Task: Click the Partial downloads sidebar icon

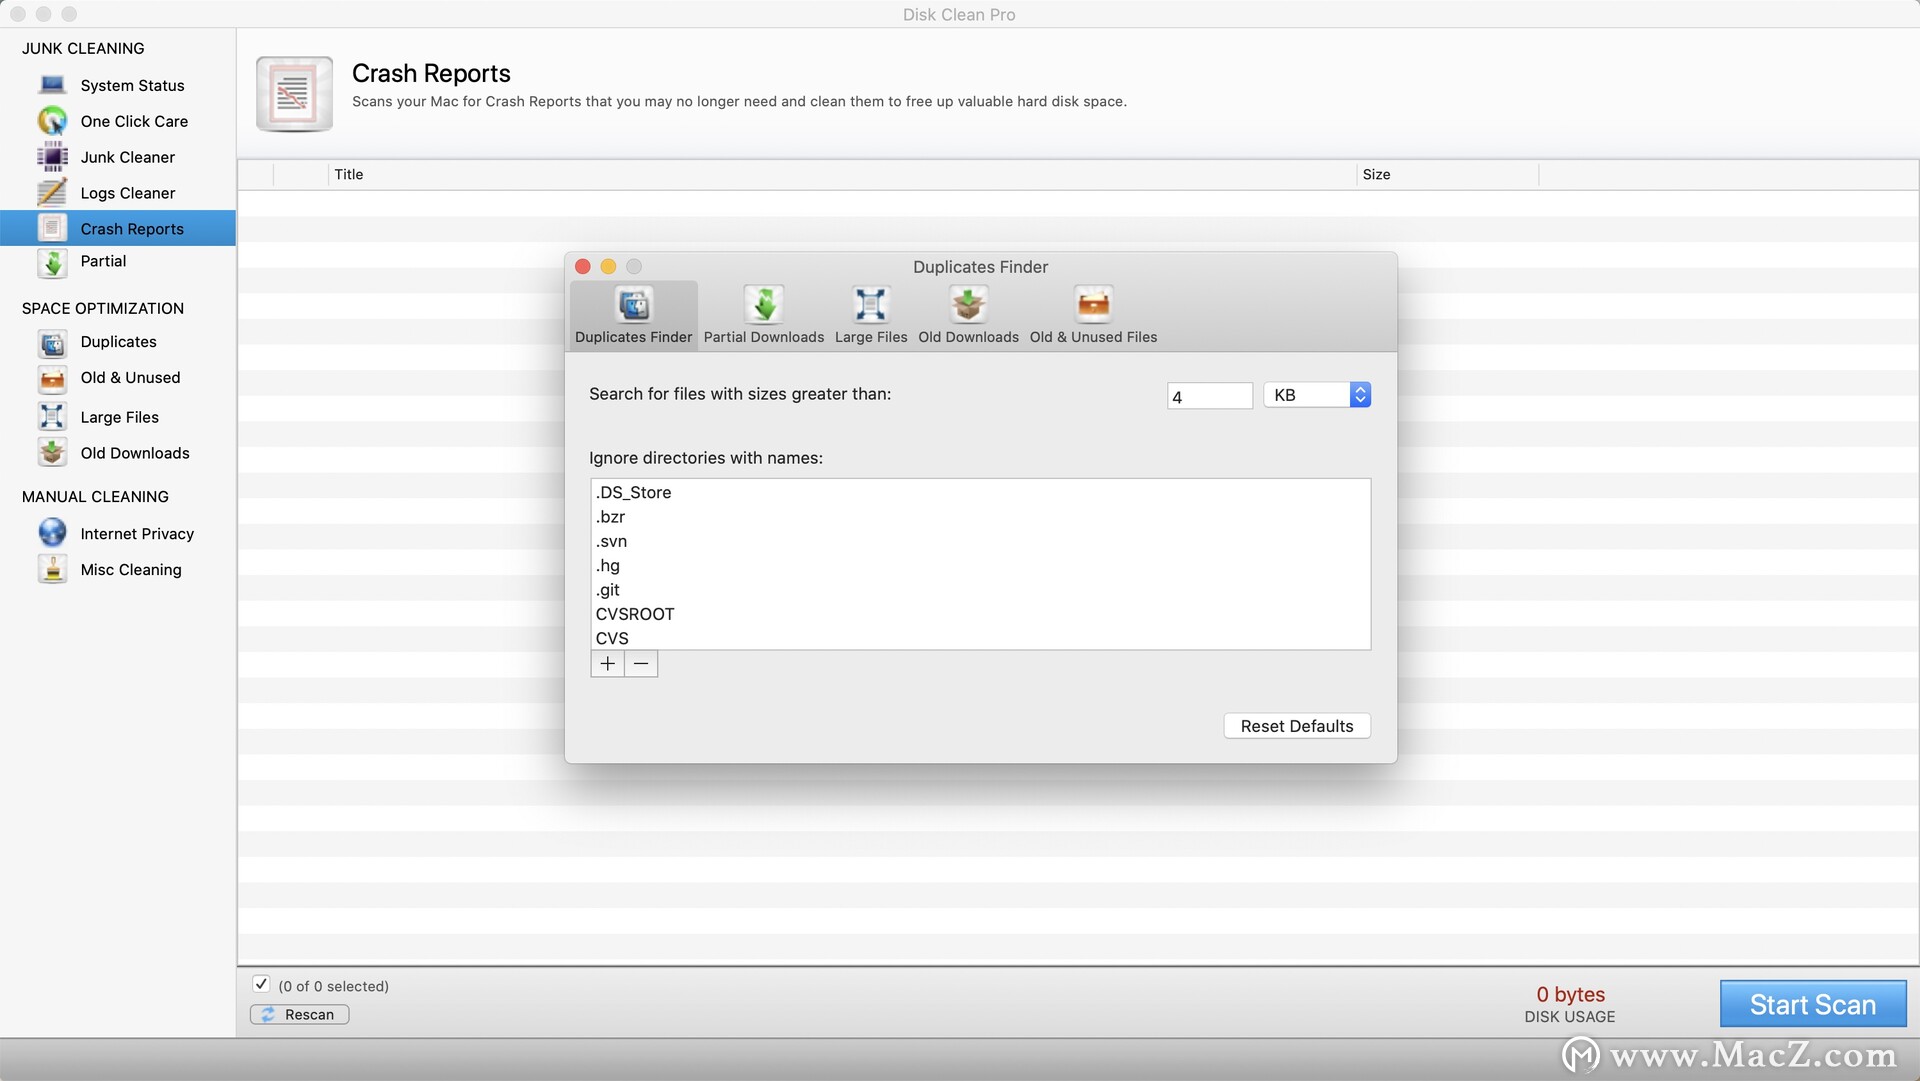Action: pos(52,263)
